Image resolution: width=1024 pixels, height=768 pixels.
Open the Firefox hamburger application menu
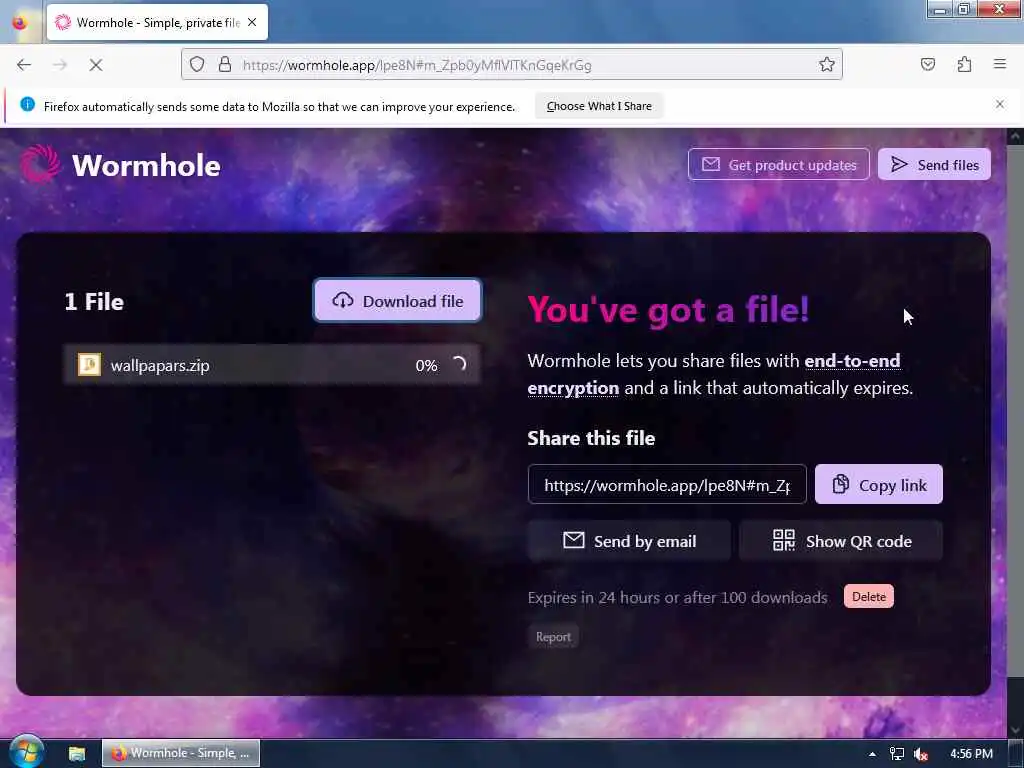[999, 64]
